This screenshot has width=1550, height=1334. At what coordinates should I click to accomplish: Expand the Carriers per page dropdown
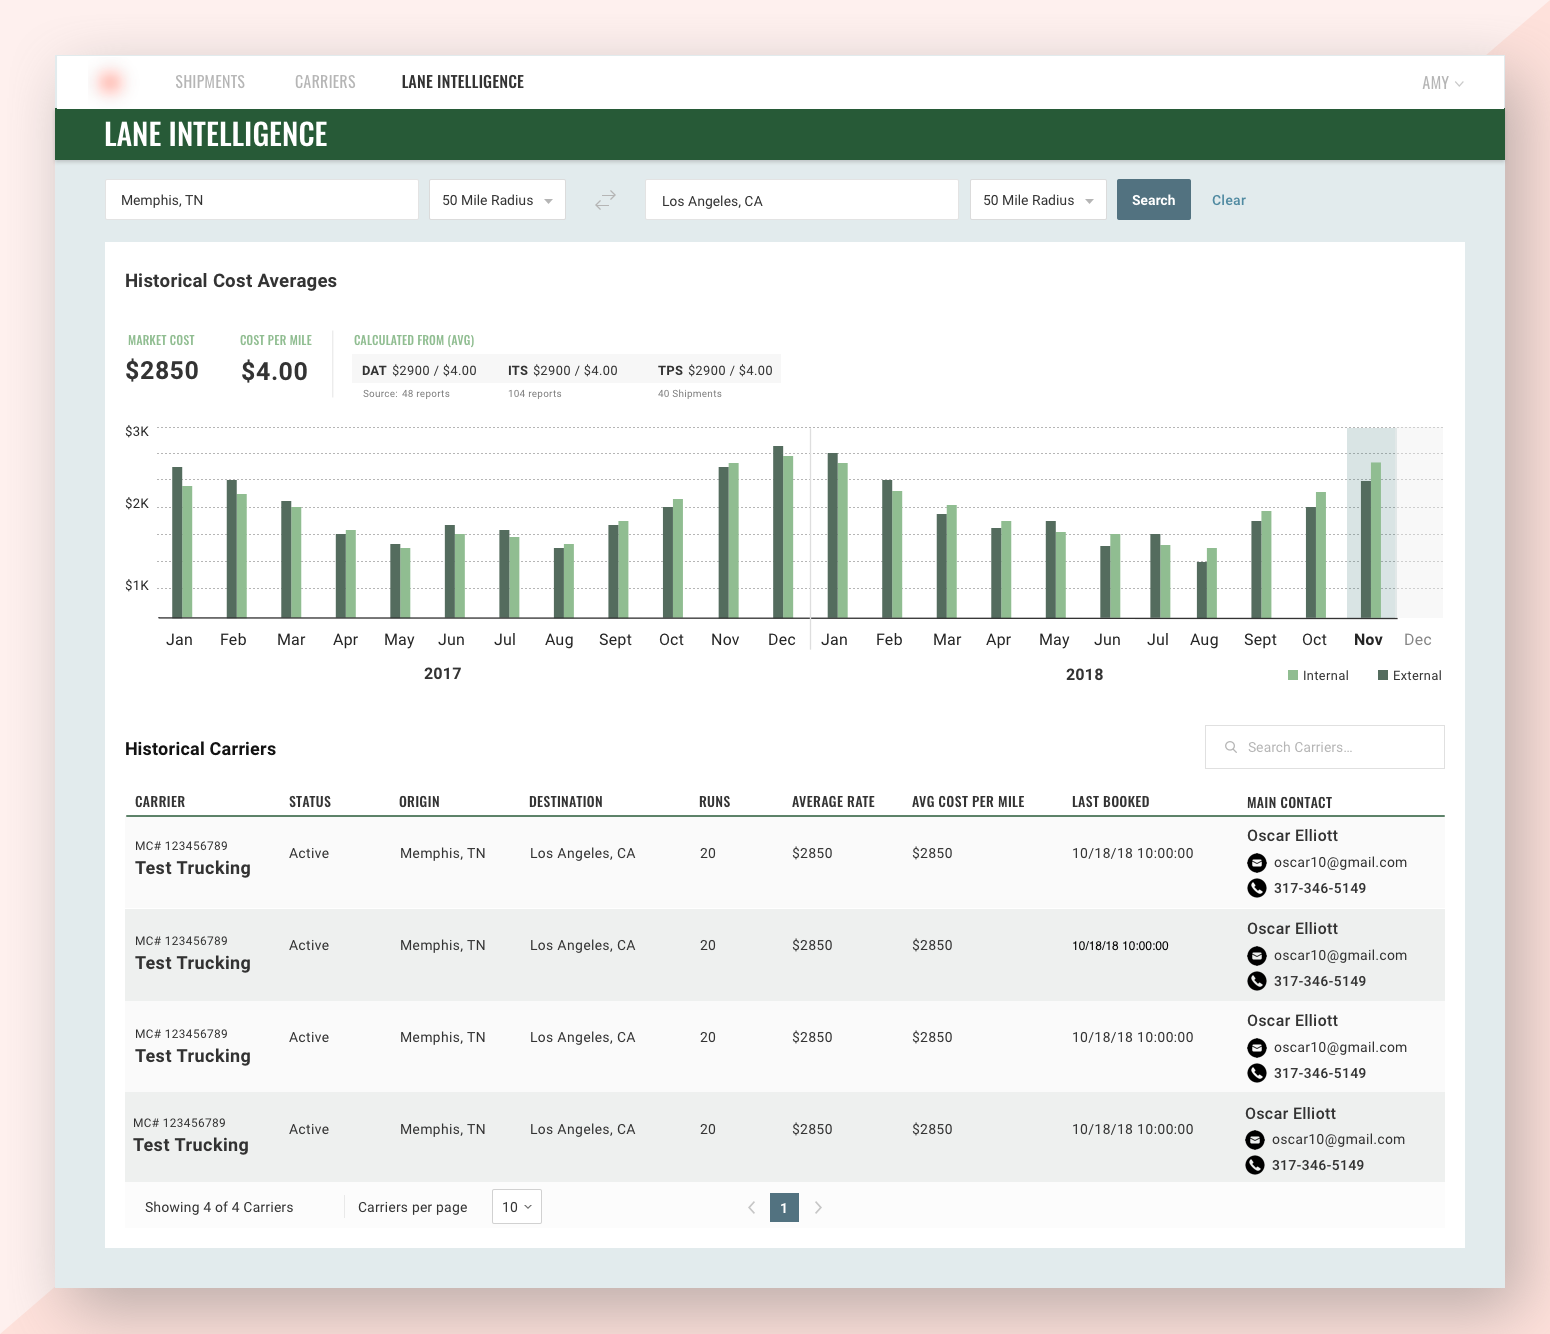point(516,1207)
